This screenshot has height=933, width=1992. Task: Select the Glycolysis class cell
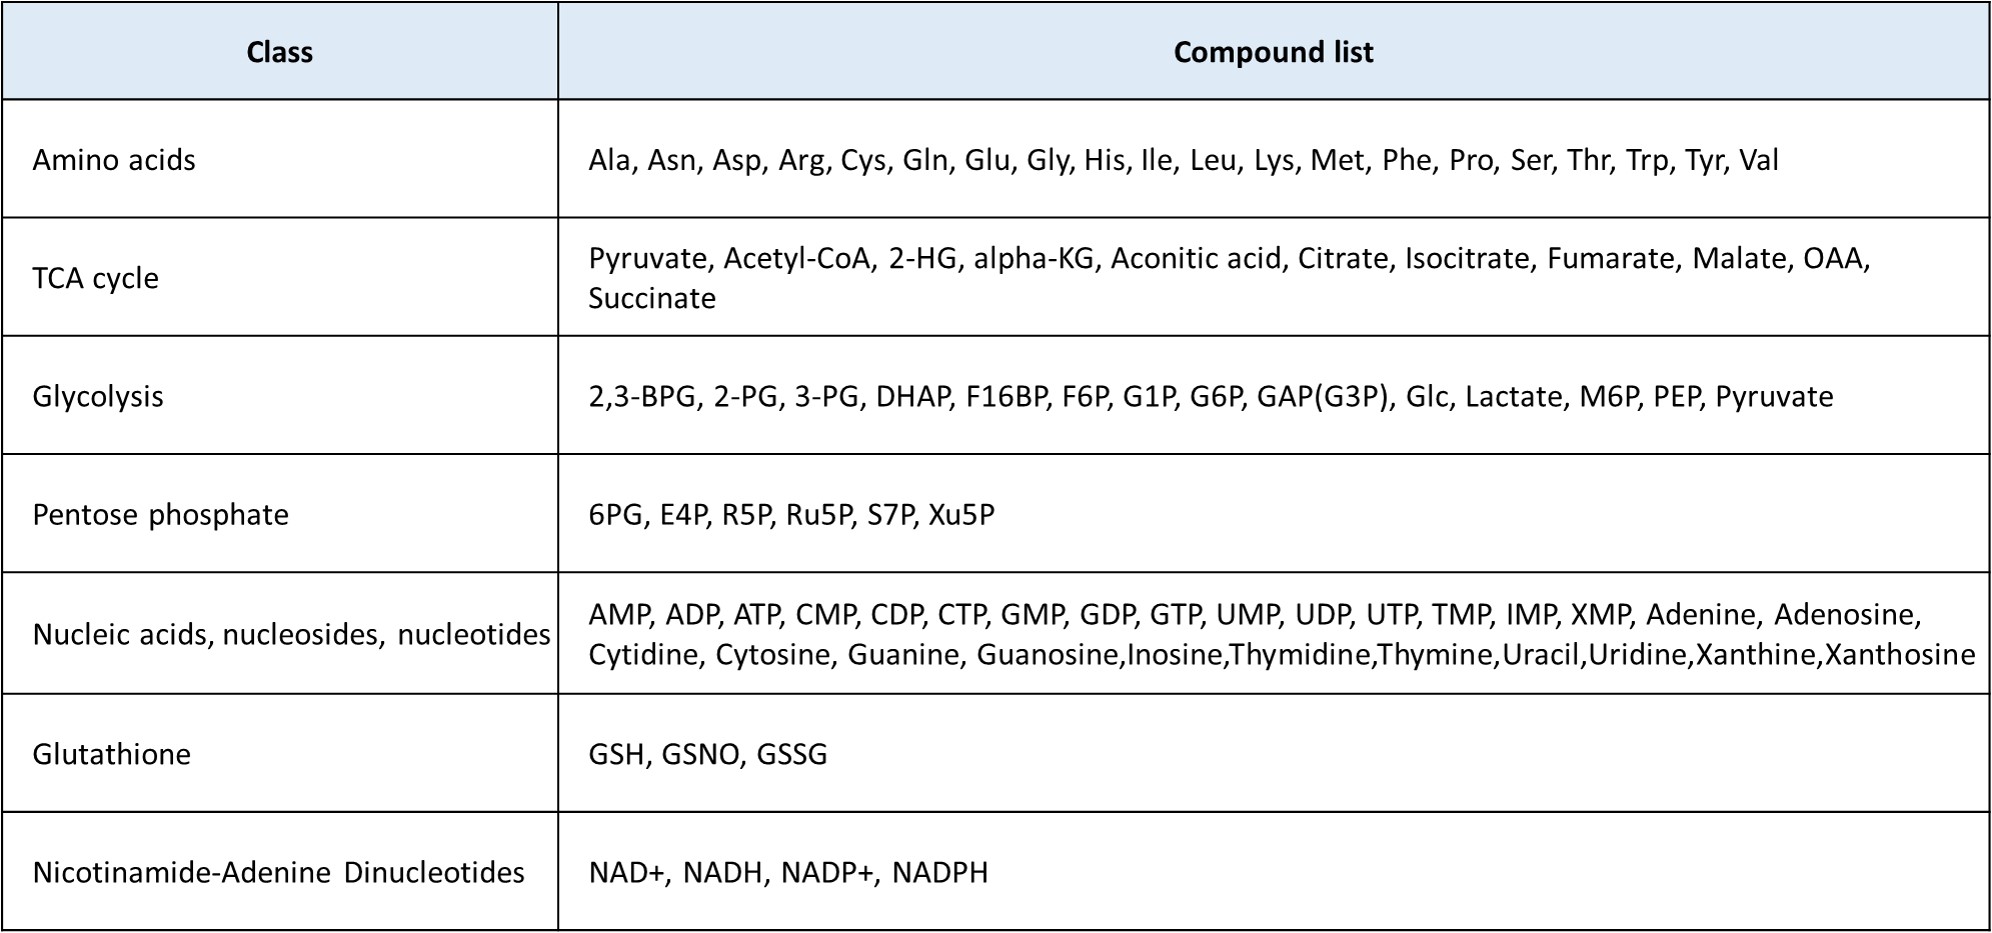coord(280,395)
